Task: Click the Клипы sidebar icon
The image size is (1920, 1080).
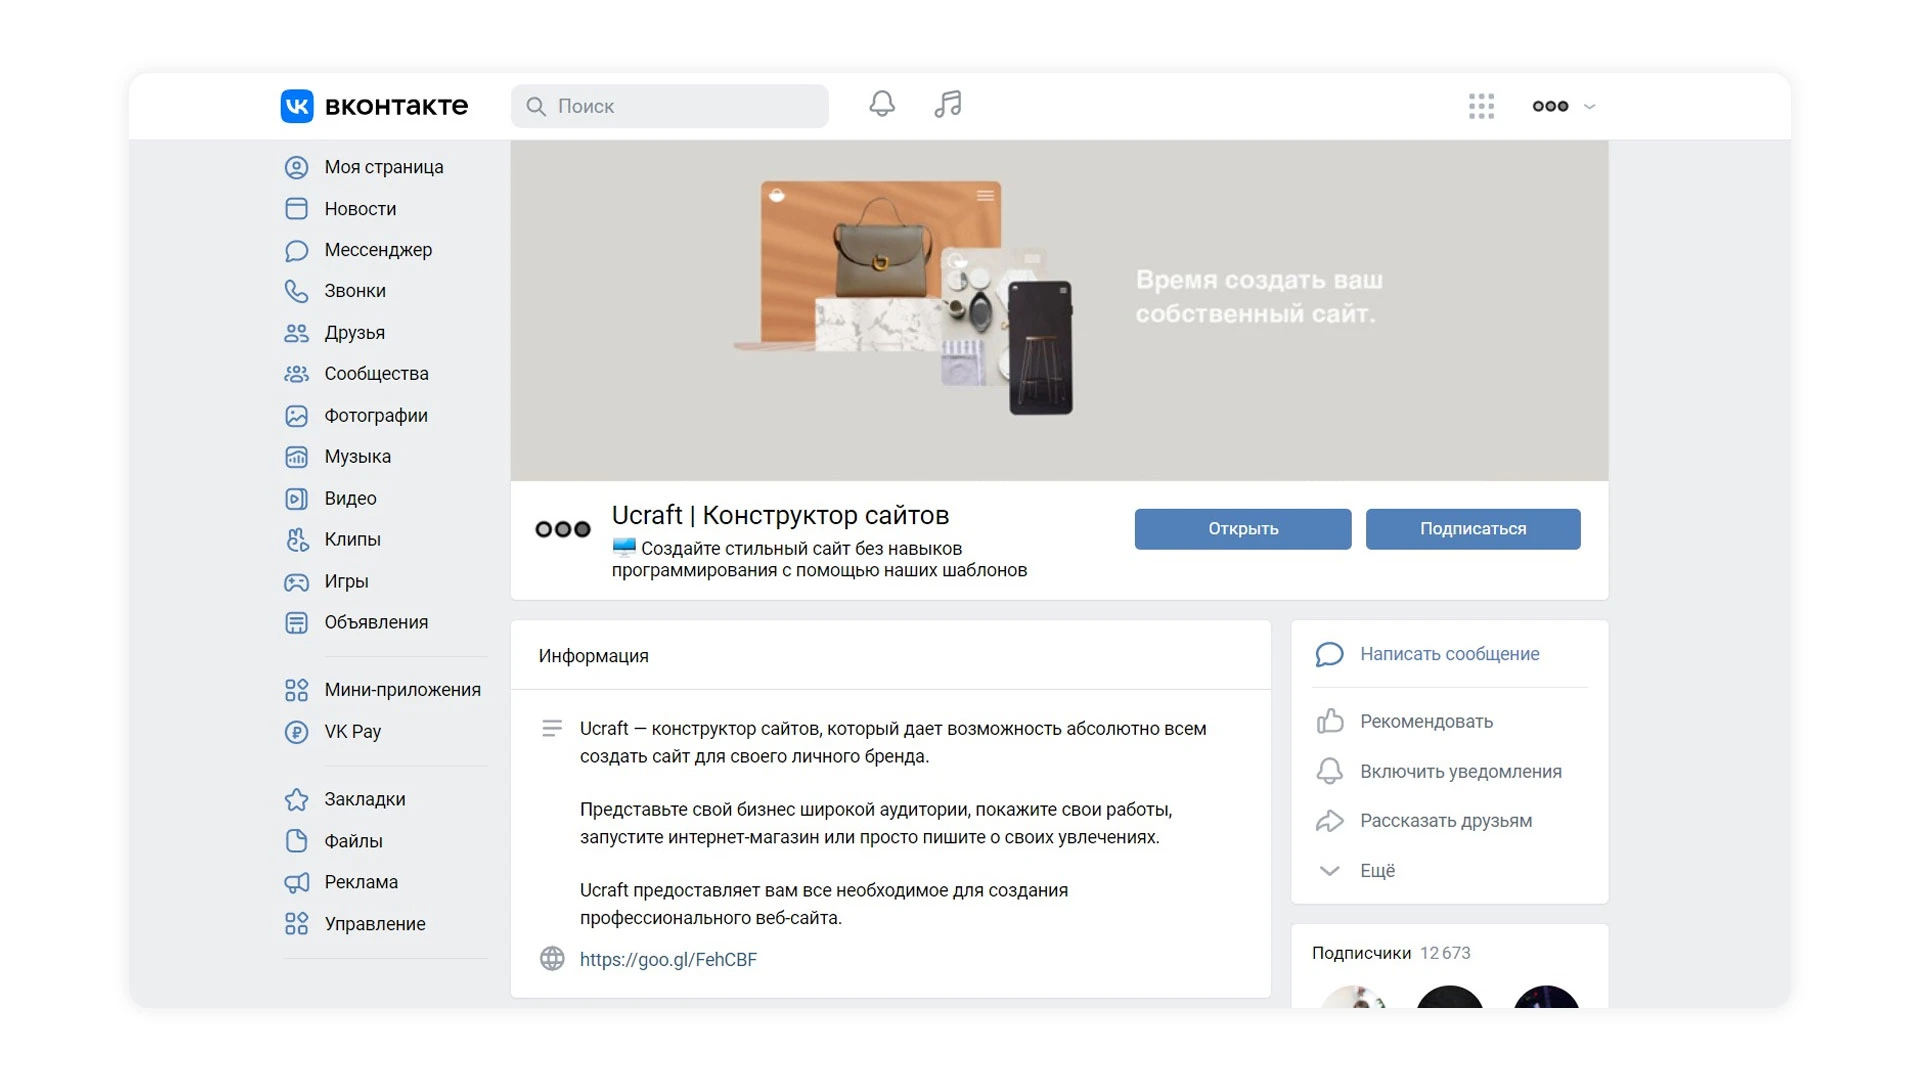Action: 296,540
